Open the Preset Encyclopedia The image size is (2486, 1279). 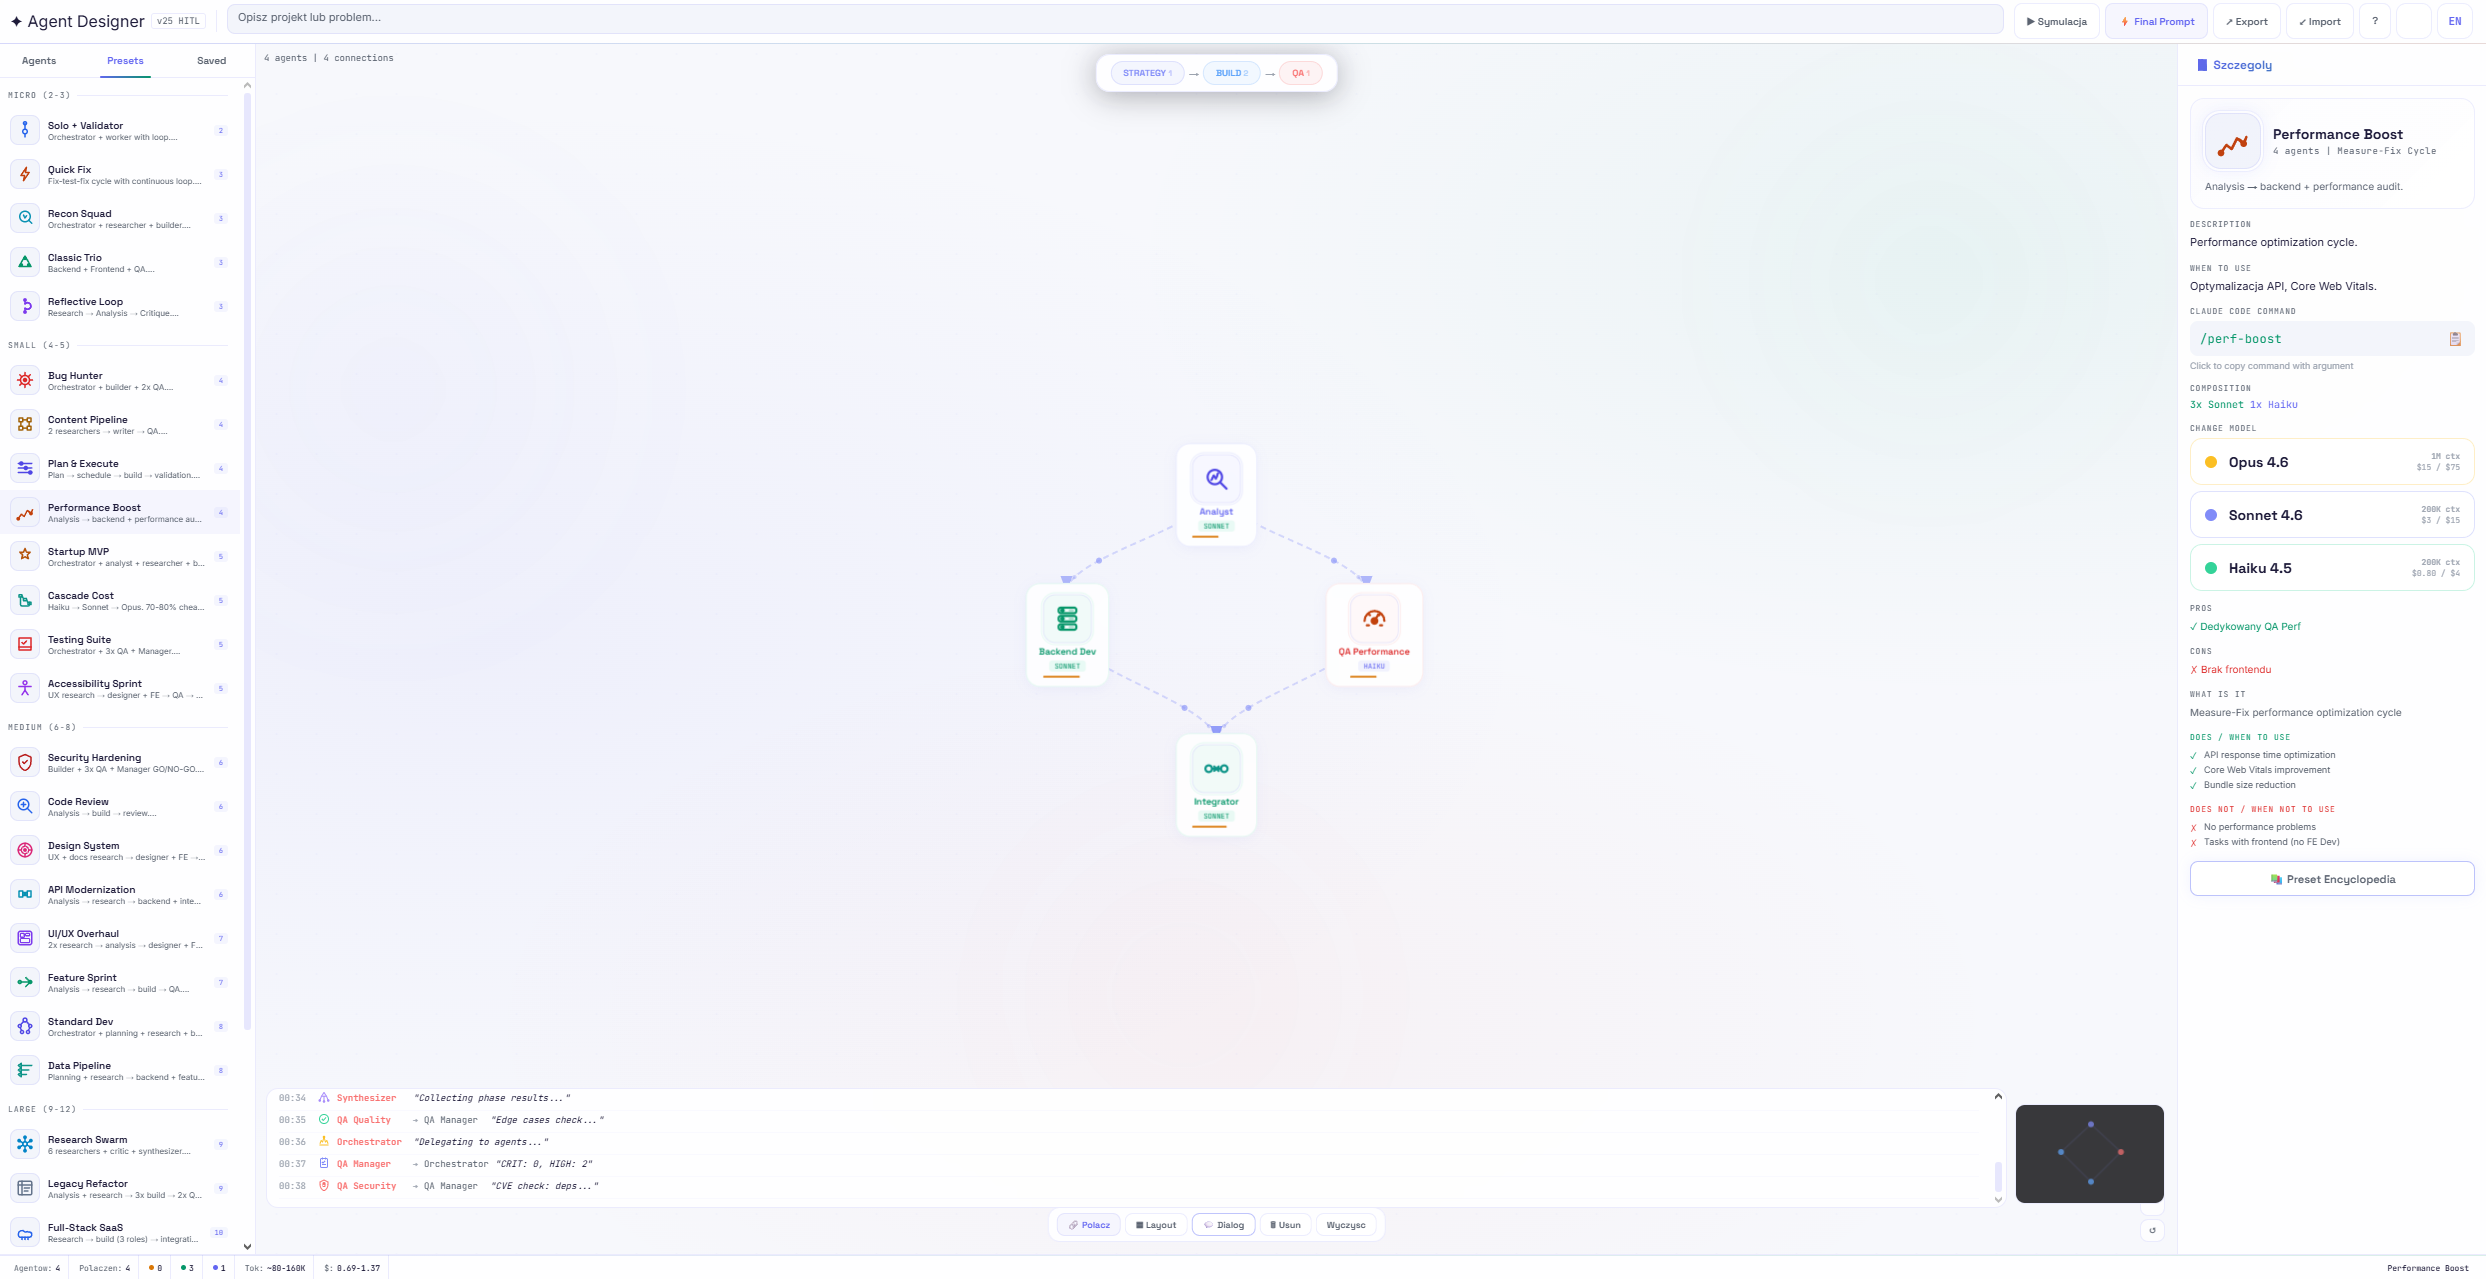pos(2331,879)
